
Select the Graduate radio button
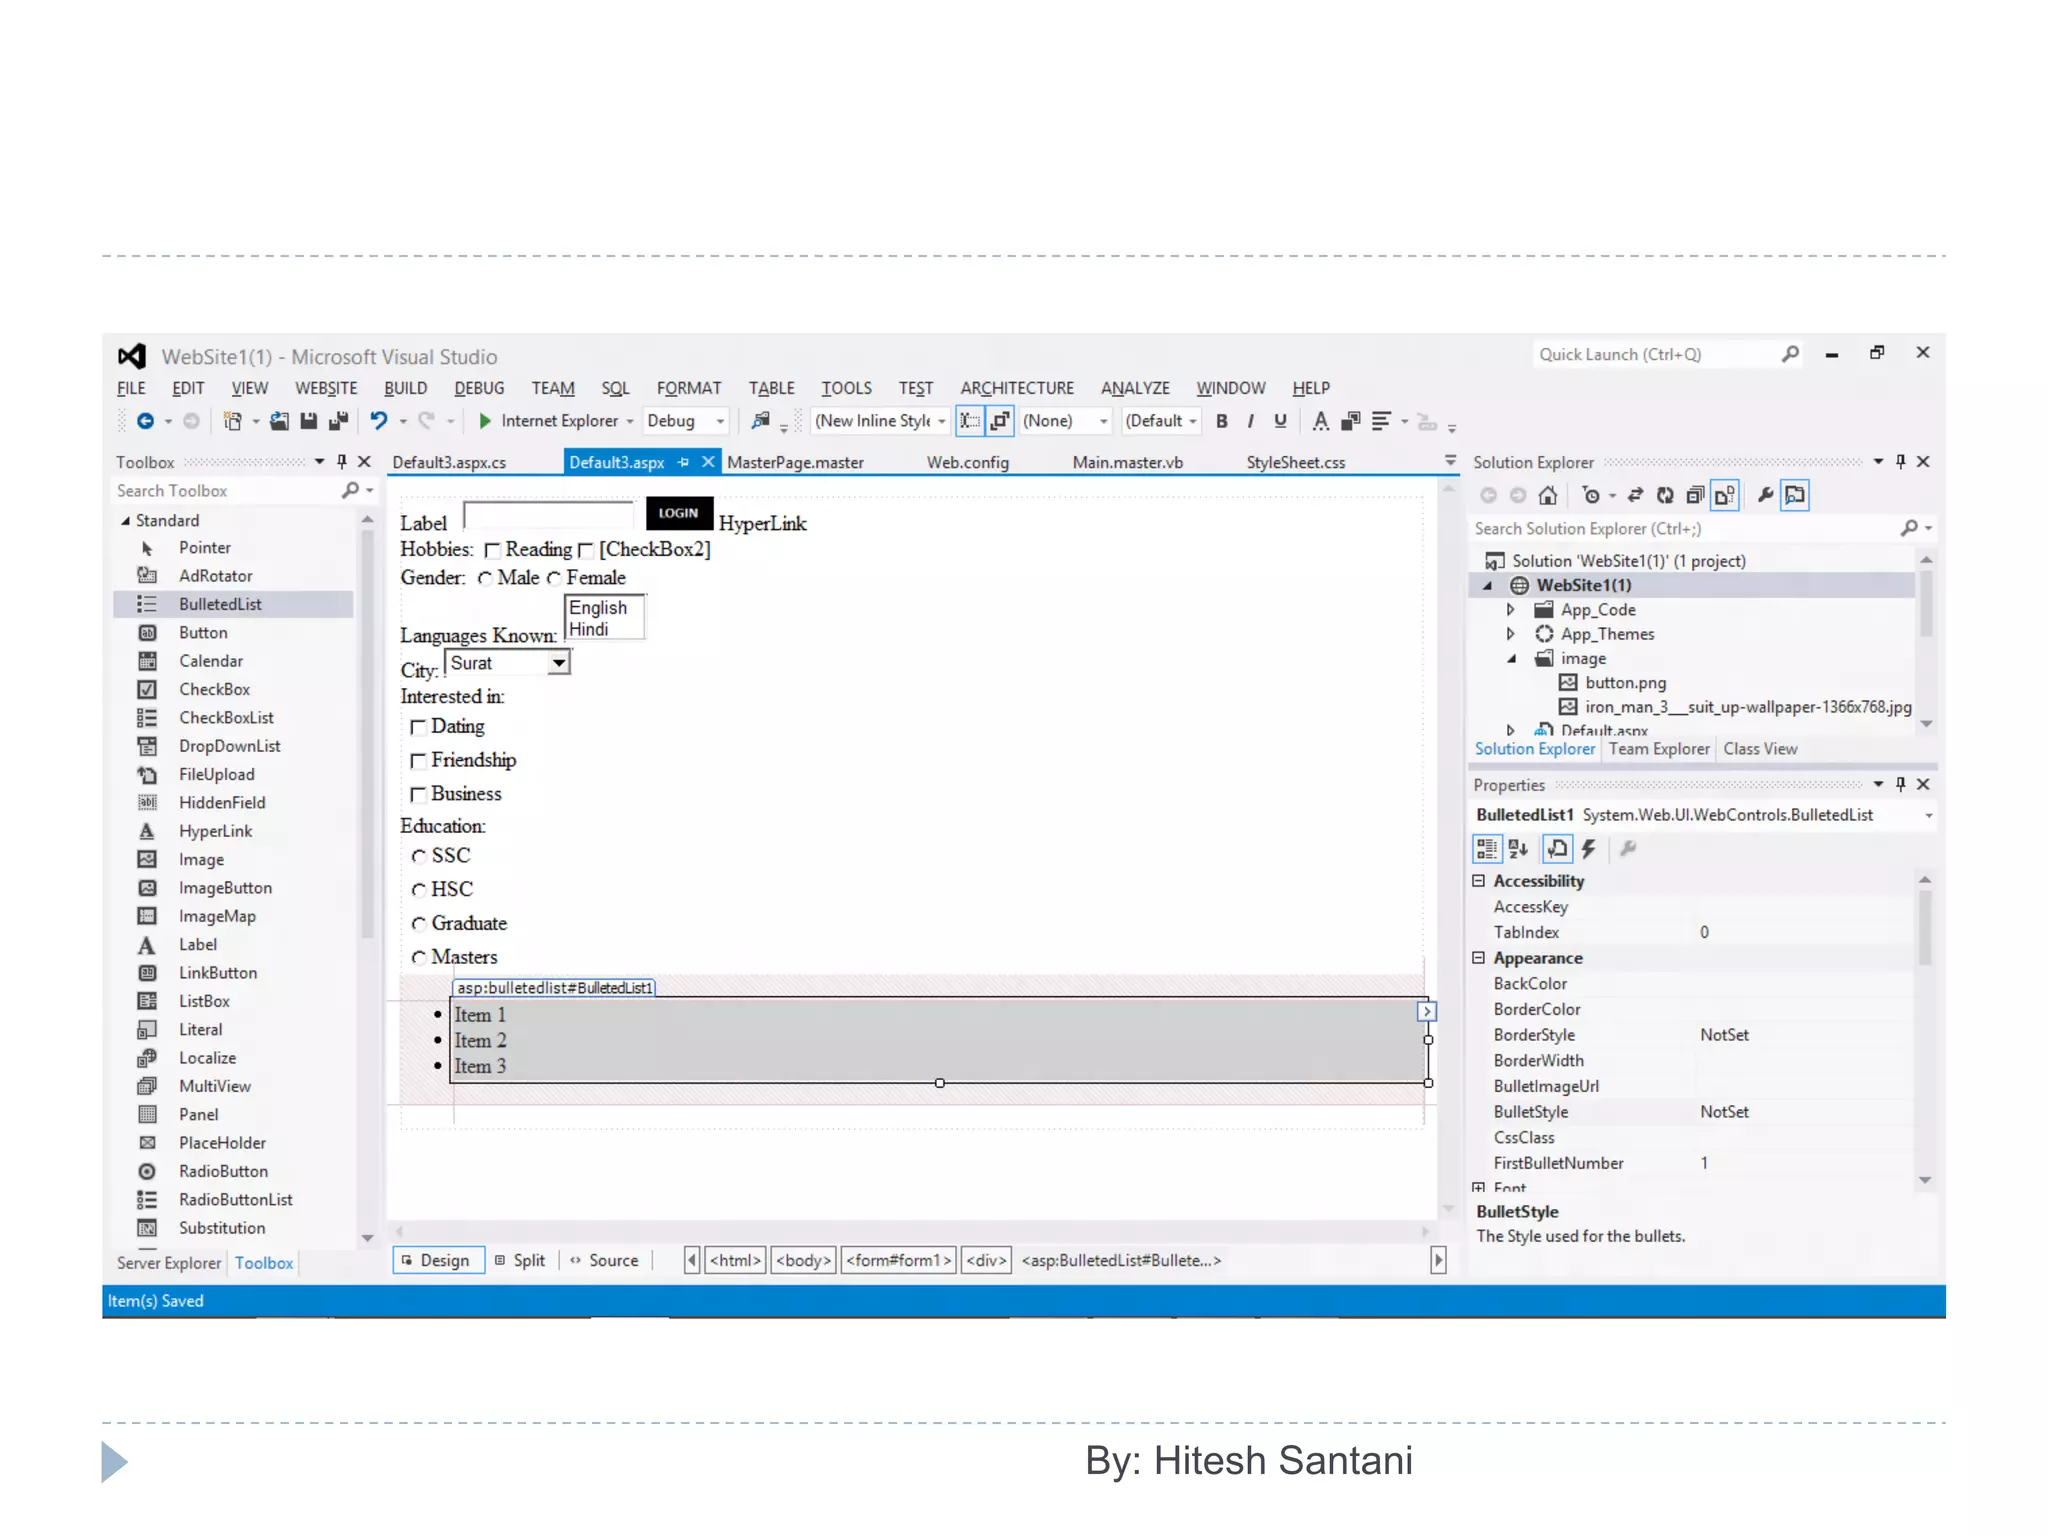tap(419, 923)
